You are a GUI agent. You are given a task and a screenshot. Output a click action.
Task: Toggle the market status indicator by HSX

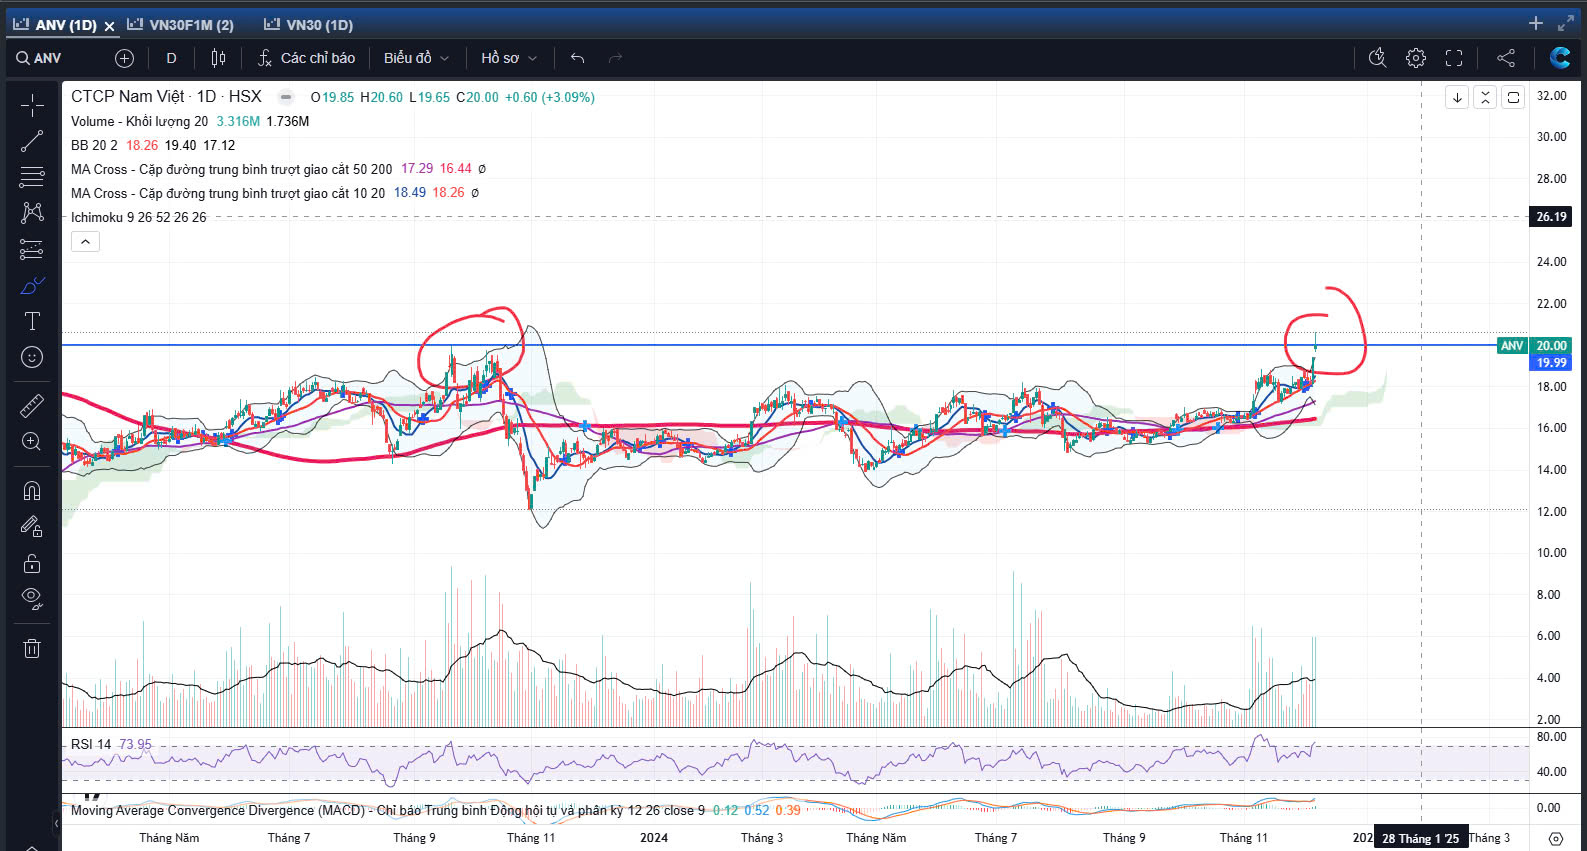(x=286, y=97)
